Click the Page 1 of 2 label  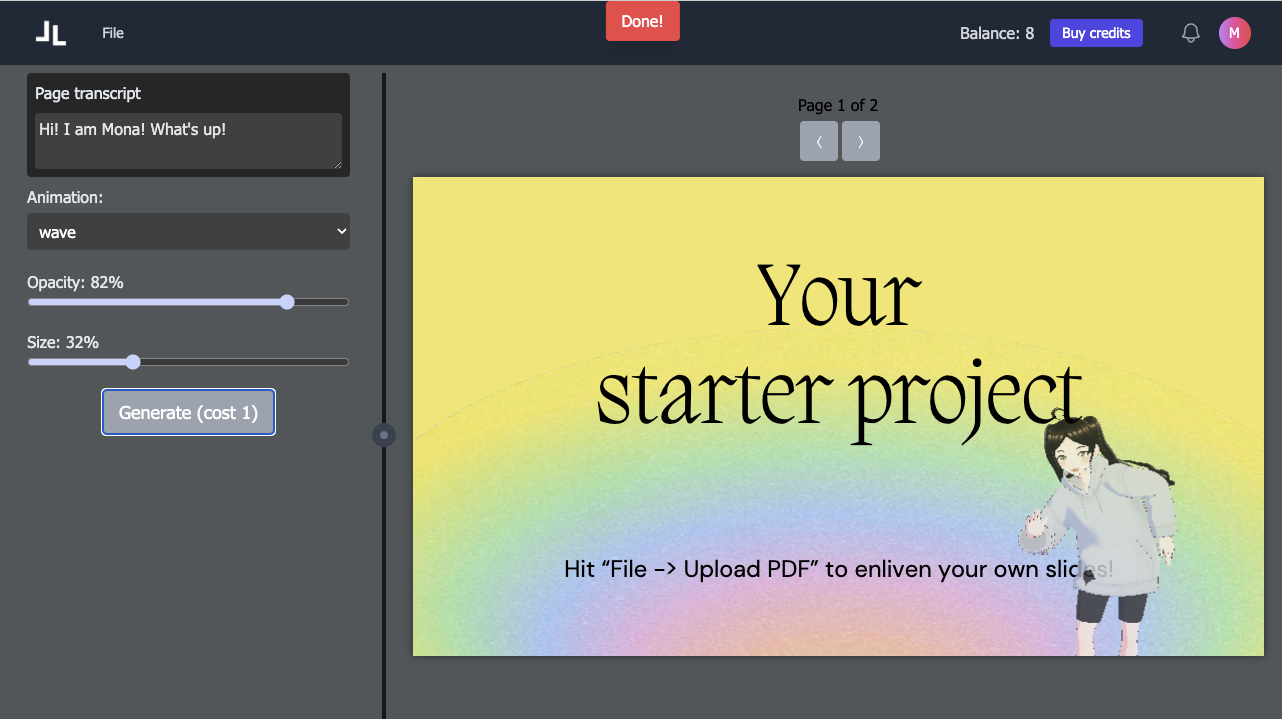pyautogui.click(x=838, y=105)
